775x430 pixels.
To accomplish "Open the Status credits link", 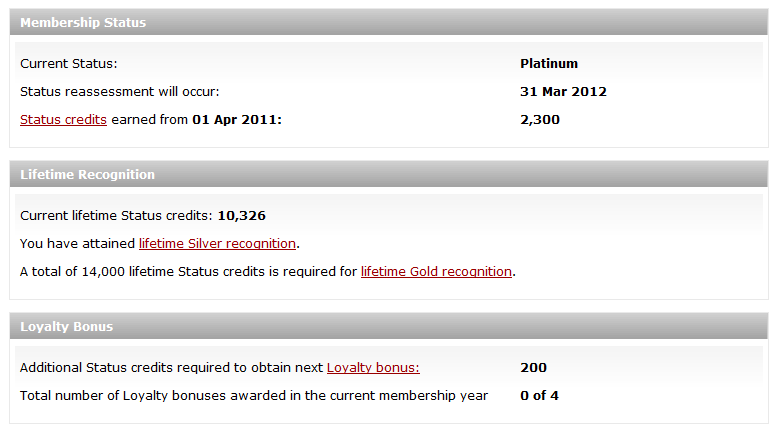I will click(63, 120).
